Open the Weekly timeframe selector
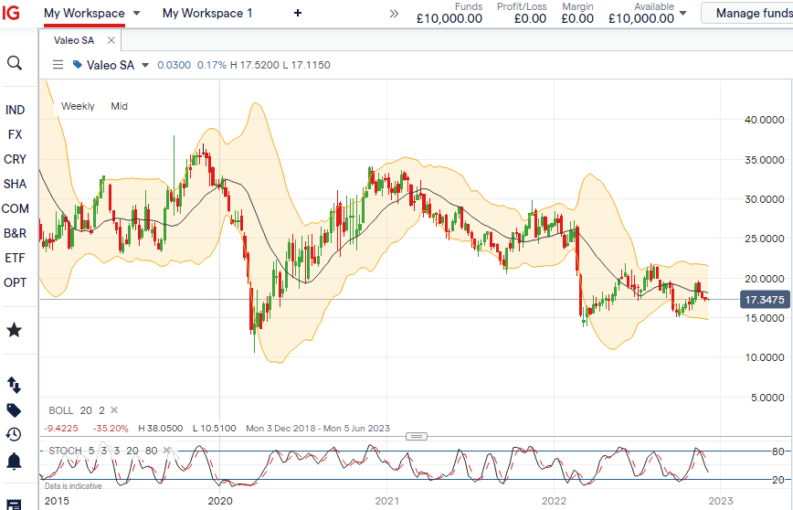The image size is (793, 510). (78, 106)
